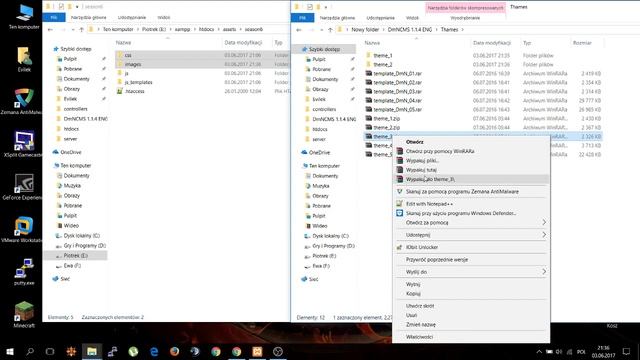The height and width of the screenshot is (360, 640).
Task: Click back arrow in right Themes window
Action: pos(299,30)
